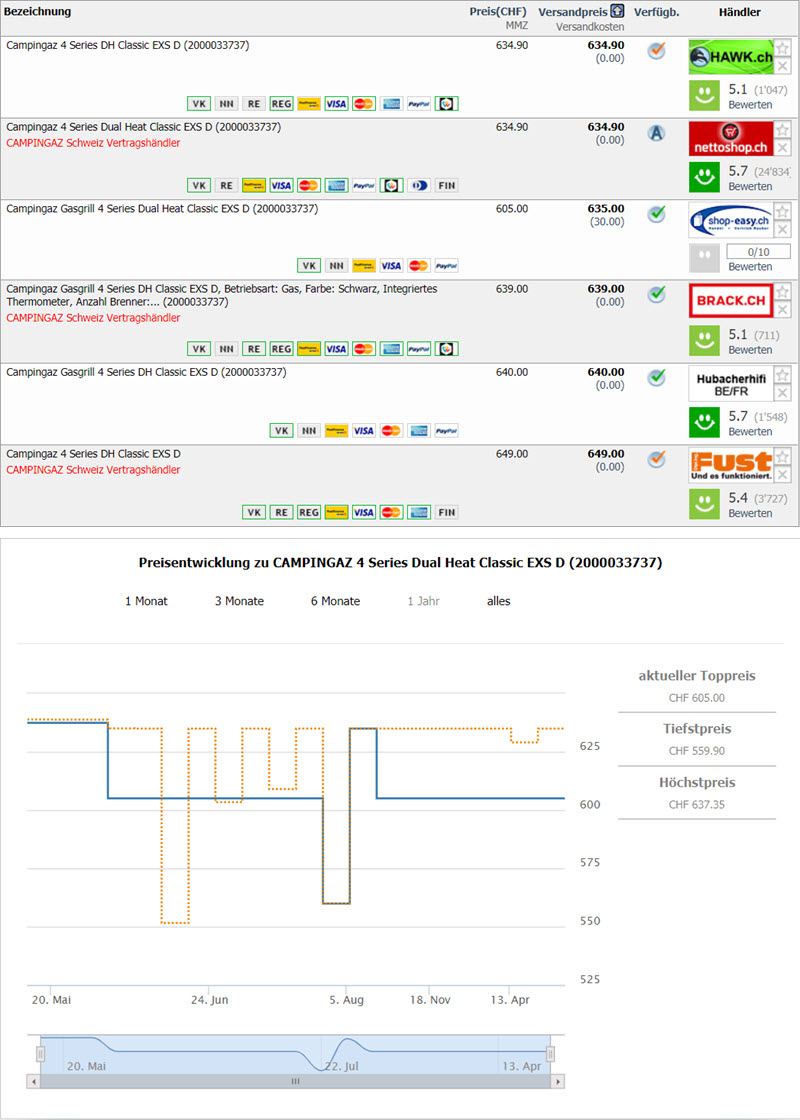The height and width of the screenshot is (1120, 800).
Task: Add HAWK.ch offer to favorites with star
Action: click(783, 49)
